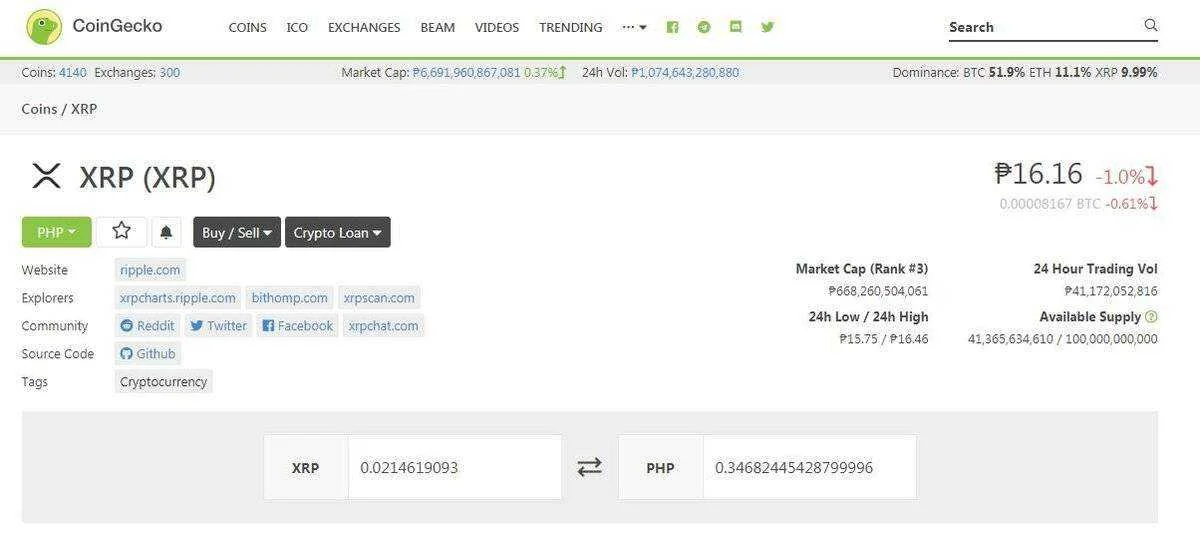This screenshot has width=1200, height=539.
Task: Open the Github source code link
Action: pyautogui.click(x=148, y=354)
